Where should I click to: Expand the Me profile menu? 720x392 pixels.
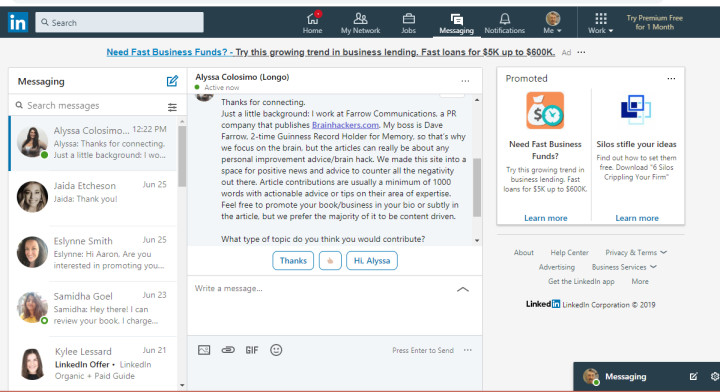[552, 22]
